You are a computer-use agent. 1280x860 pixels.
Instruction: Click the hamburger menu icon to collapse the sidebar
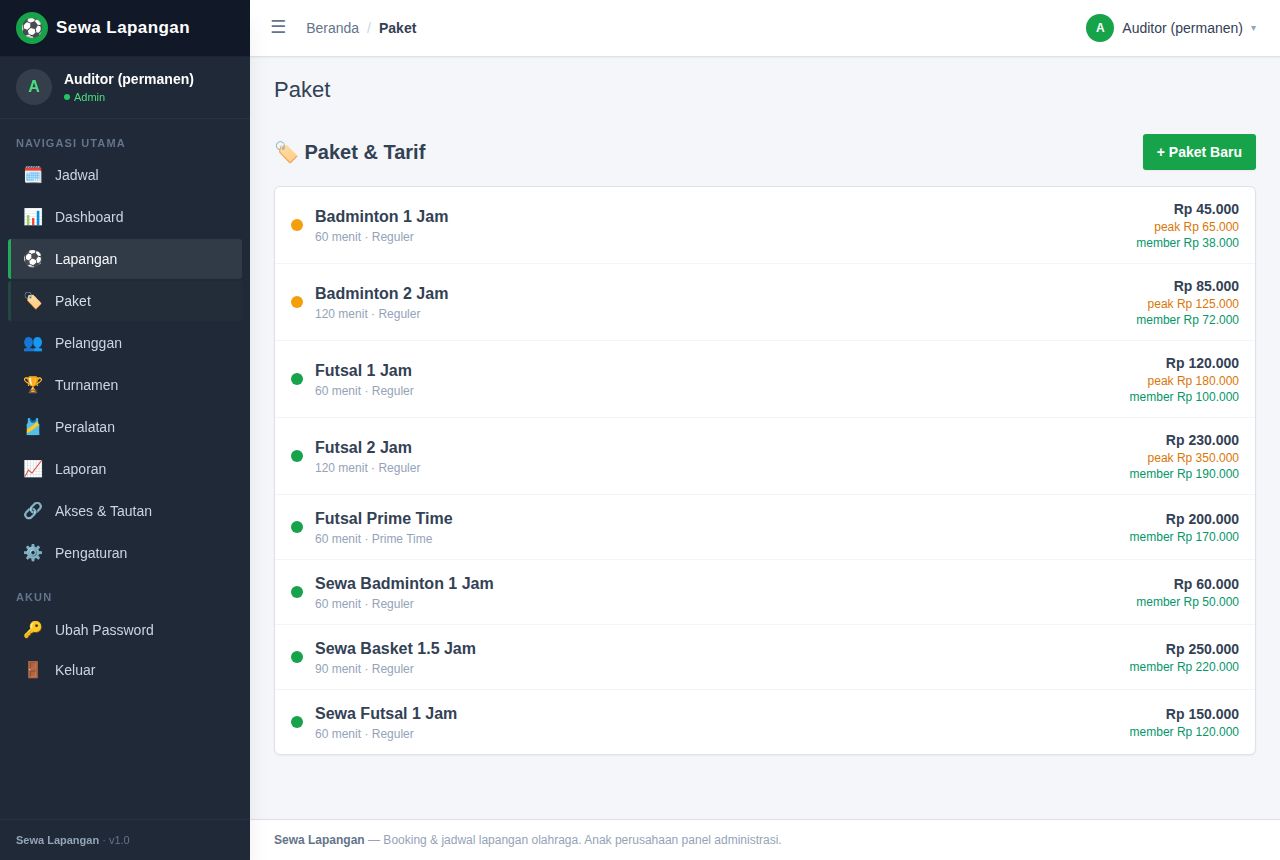(x=278, y=27)
